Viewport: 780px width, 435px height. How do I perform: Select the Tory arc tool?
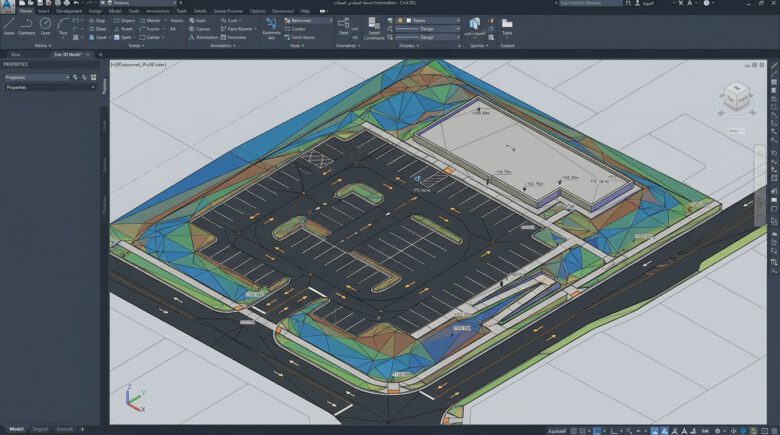click(63, 26)
